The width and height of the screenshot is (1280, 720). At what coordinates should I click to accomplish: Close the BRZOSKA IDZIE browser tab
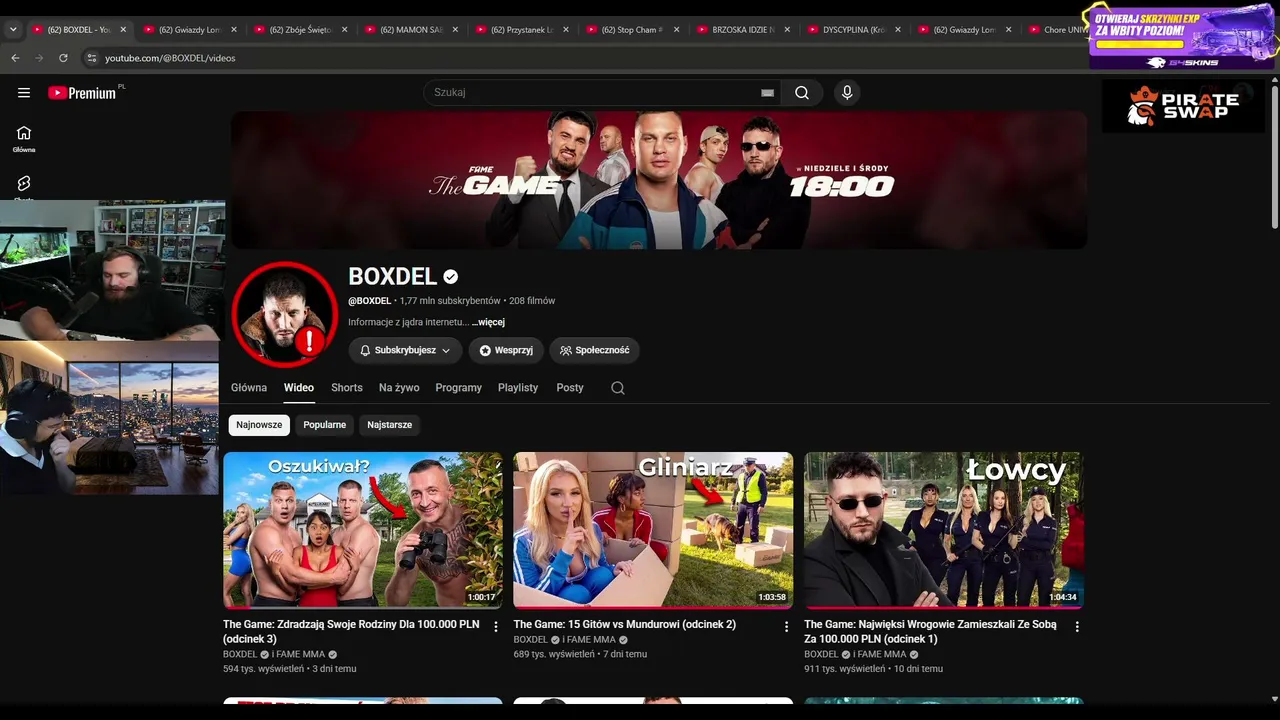pos(787,30)
